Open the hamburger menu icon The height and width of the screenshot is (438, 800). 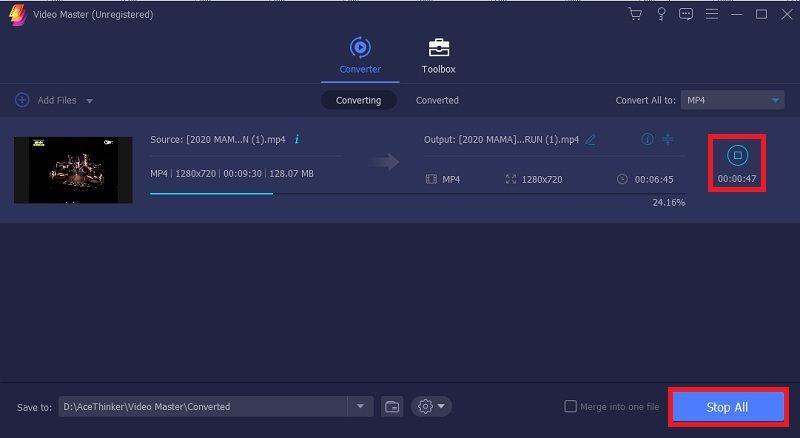pos(712,14)
